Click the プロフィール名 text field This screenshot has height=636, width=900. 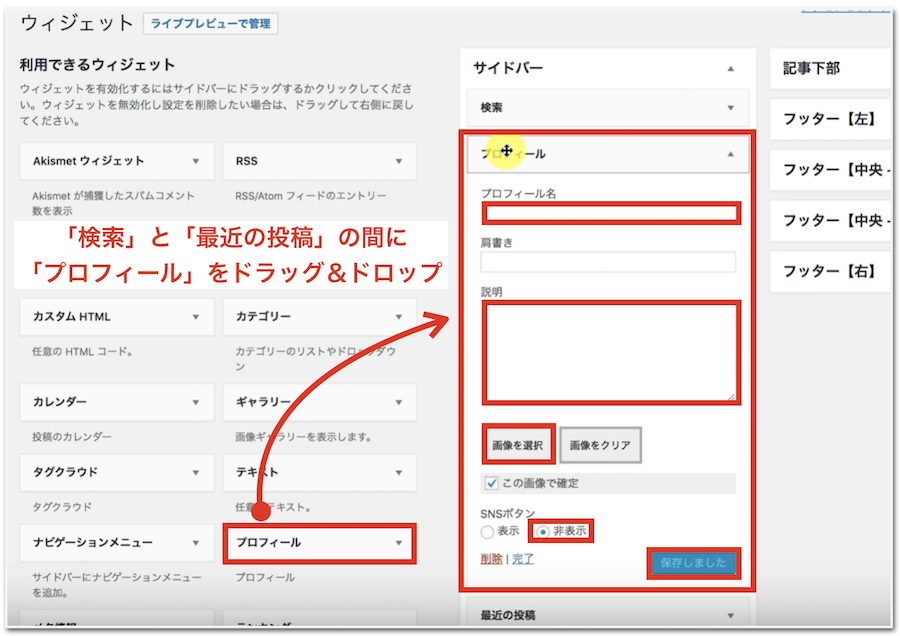(x=610, y=213)
